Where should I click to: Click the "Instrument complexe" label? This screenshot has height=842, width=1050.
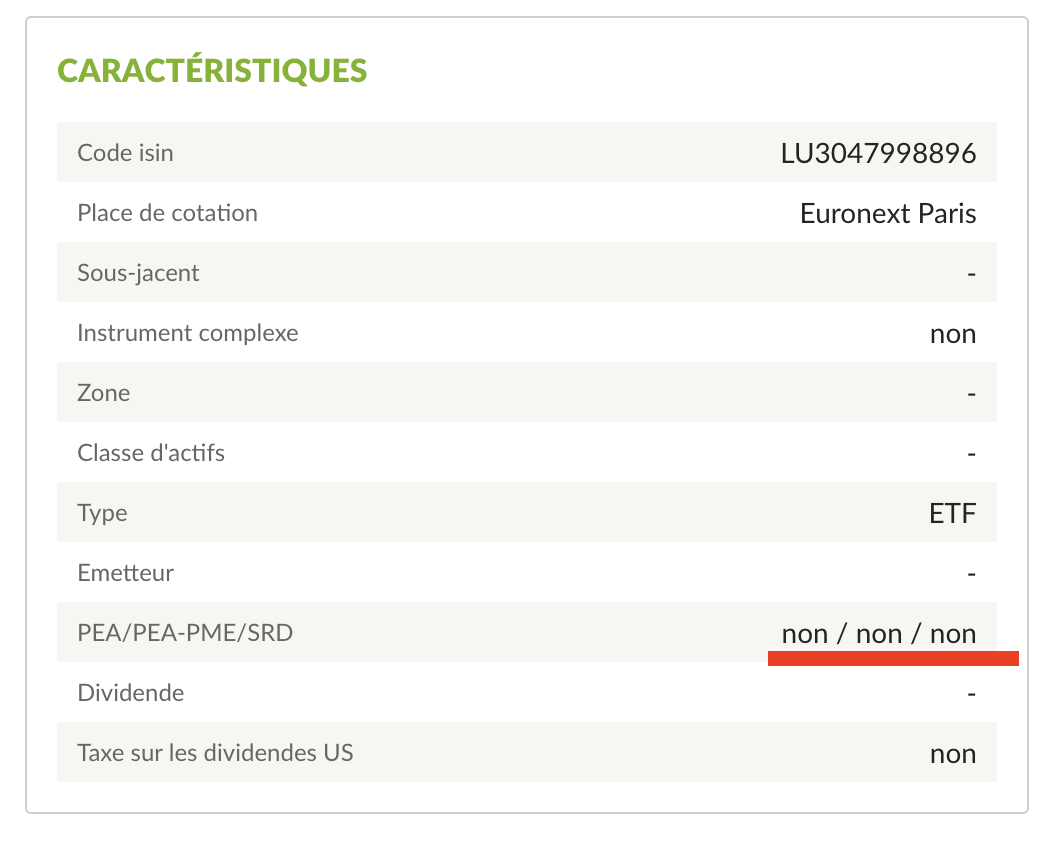pos(187,333)
